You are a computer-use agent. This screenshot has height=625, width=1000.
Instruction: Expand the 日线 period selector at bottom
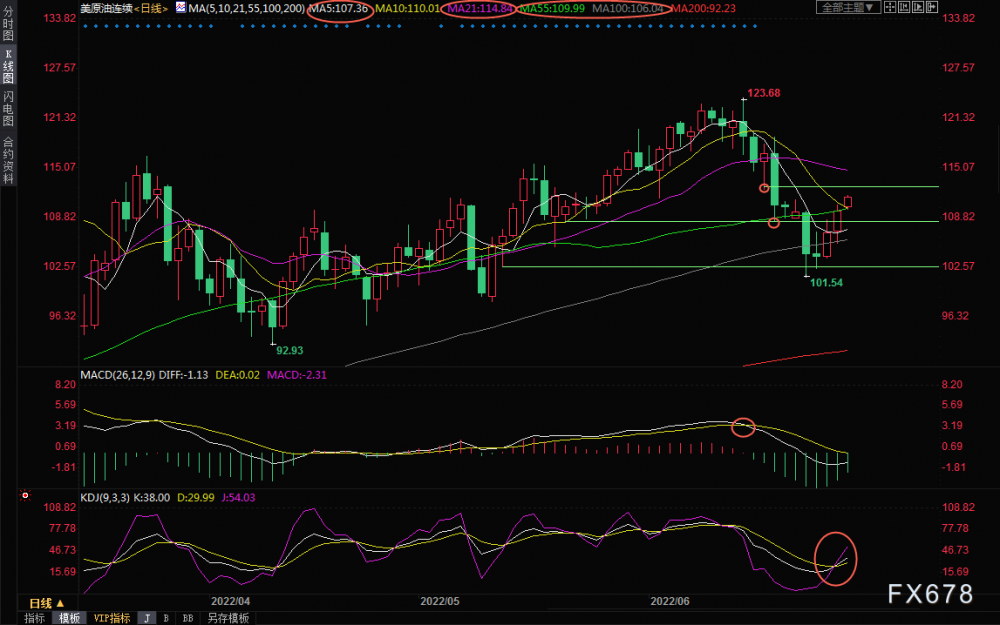[47, 603]
